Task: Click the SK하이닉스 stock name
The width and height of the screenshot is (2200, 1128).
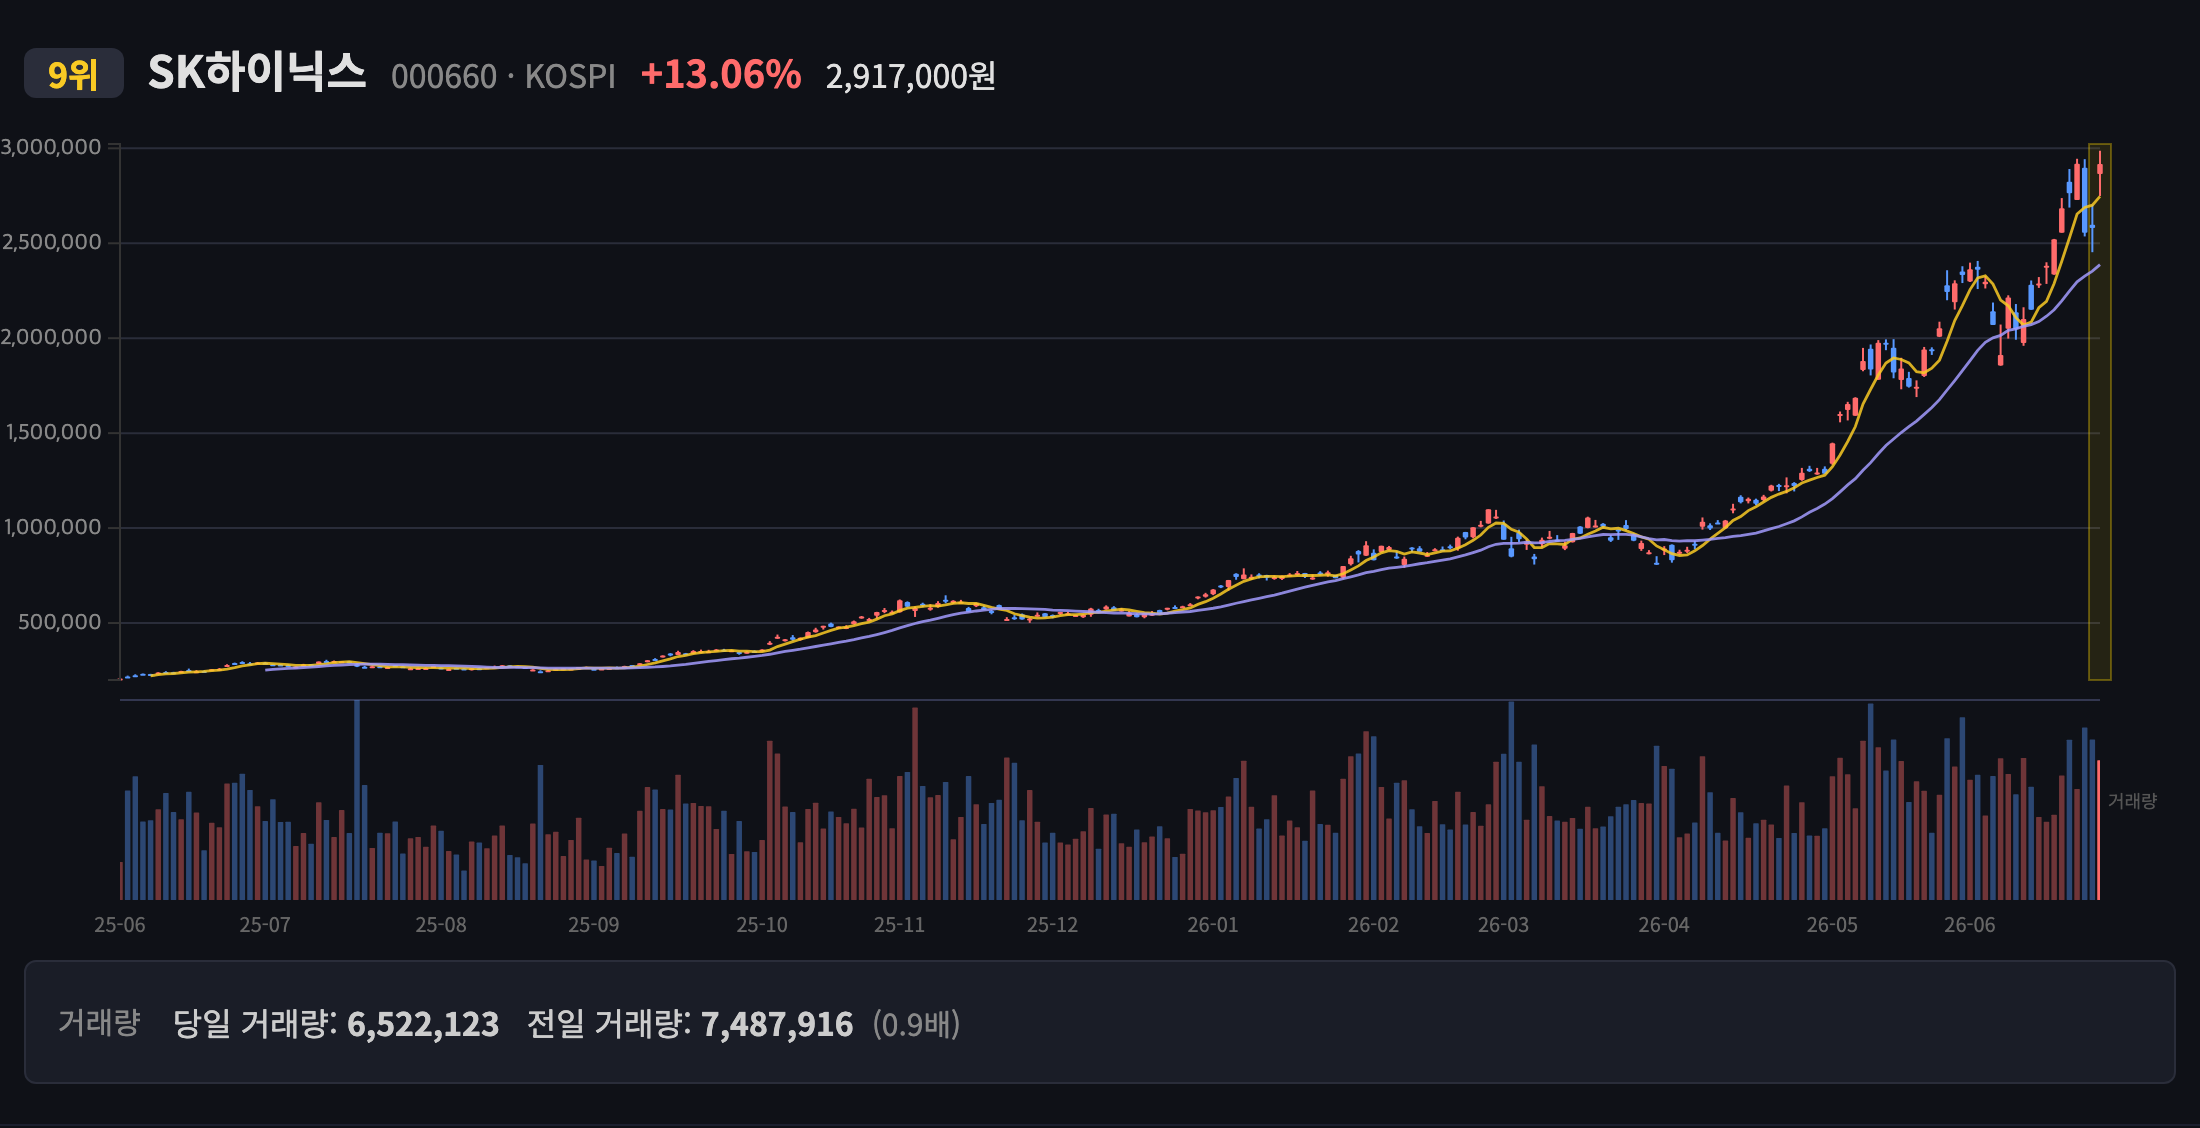Action: pos(257,73)
